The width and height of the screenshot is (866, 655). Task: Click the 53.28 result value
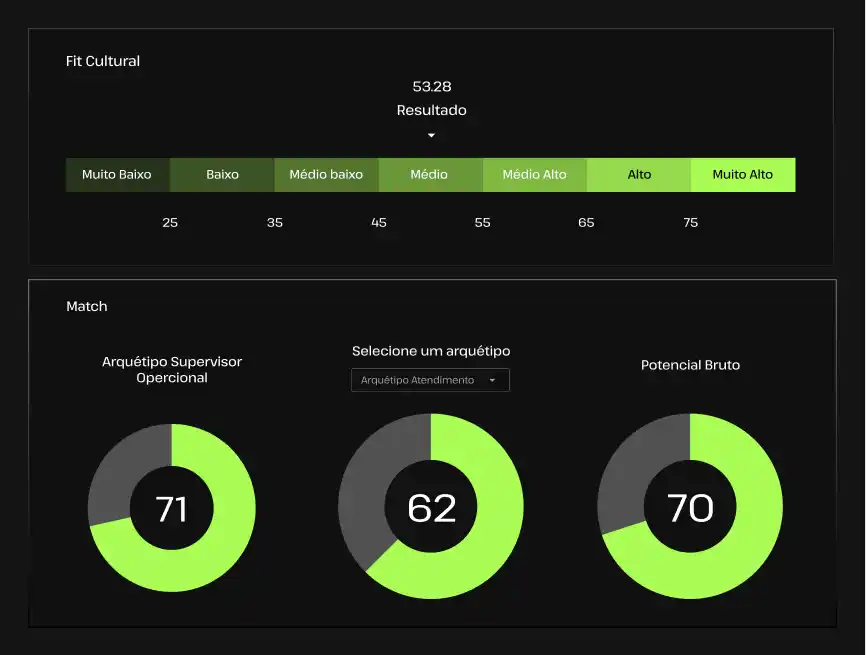432,87
